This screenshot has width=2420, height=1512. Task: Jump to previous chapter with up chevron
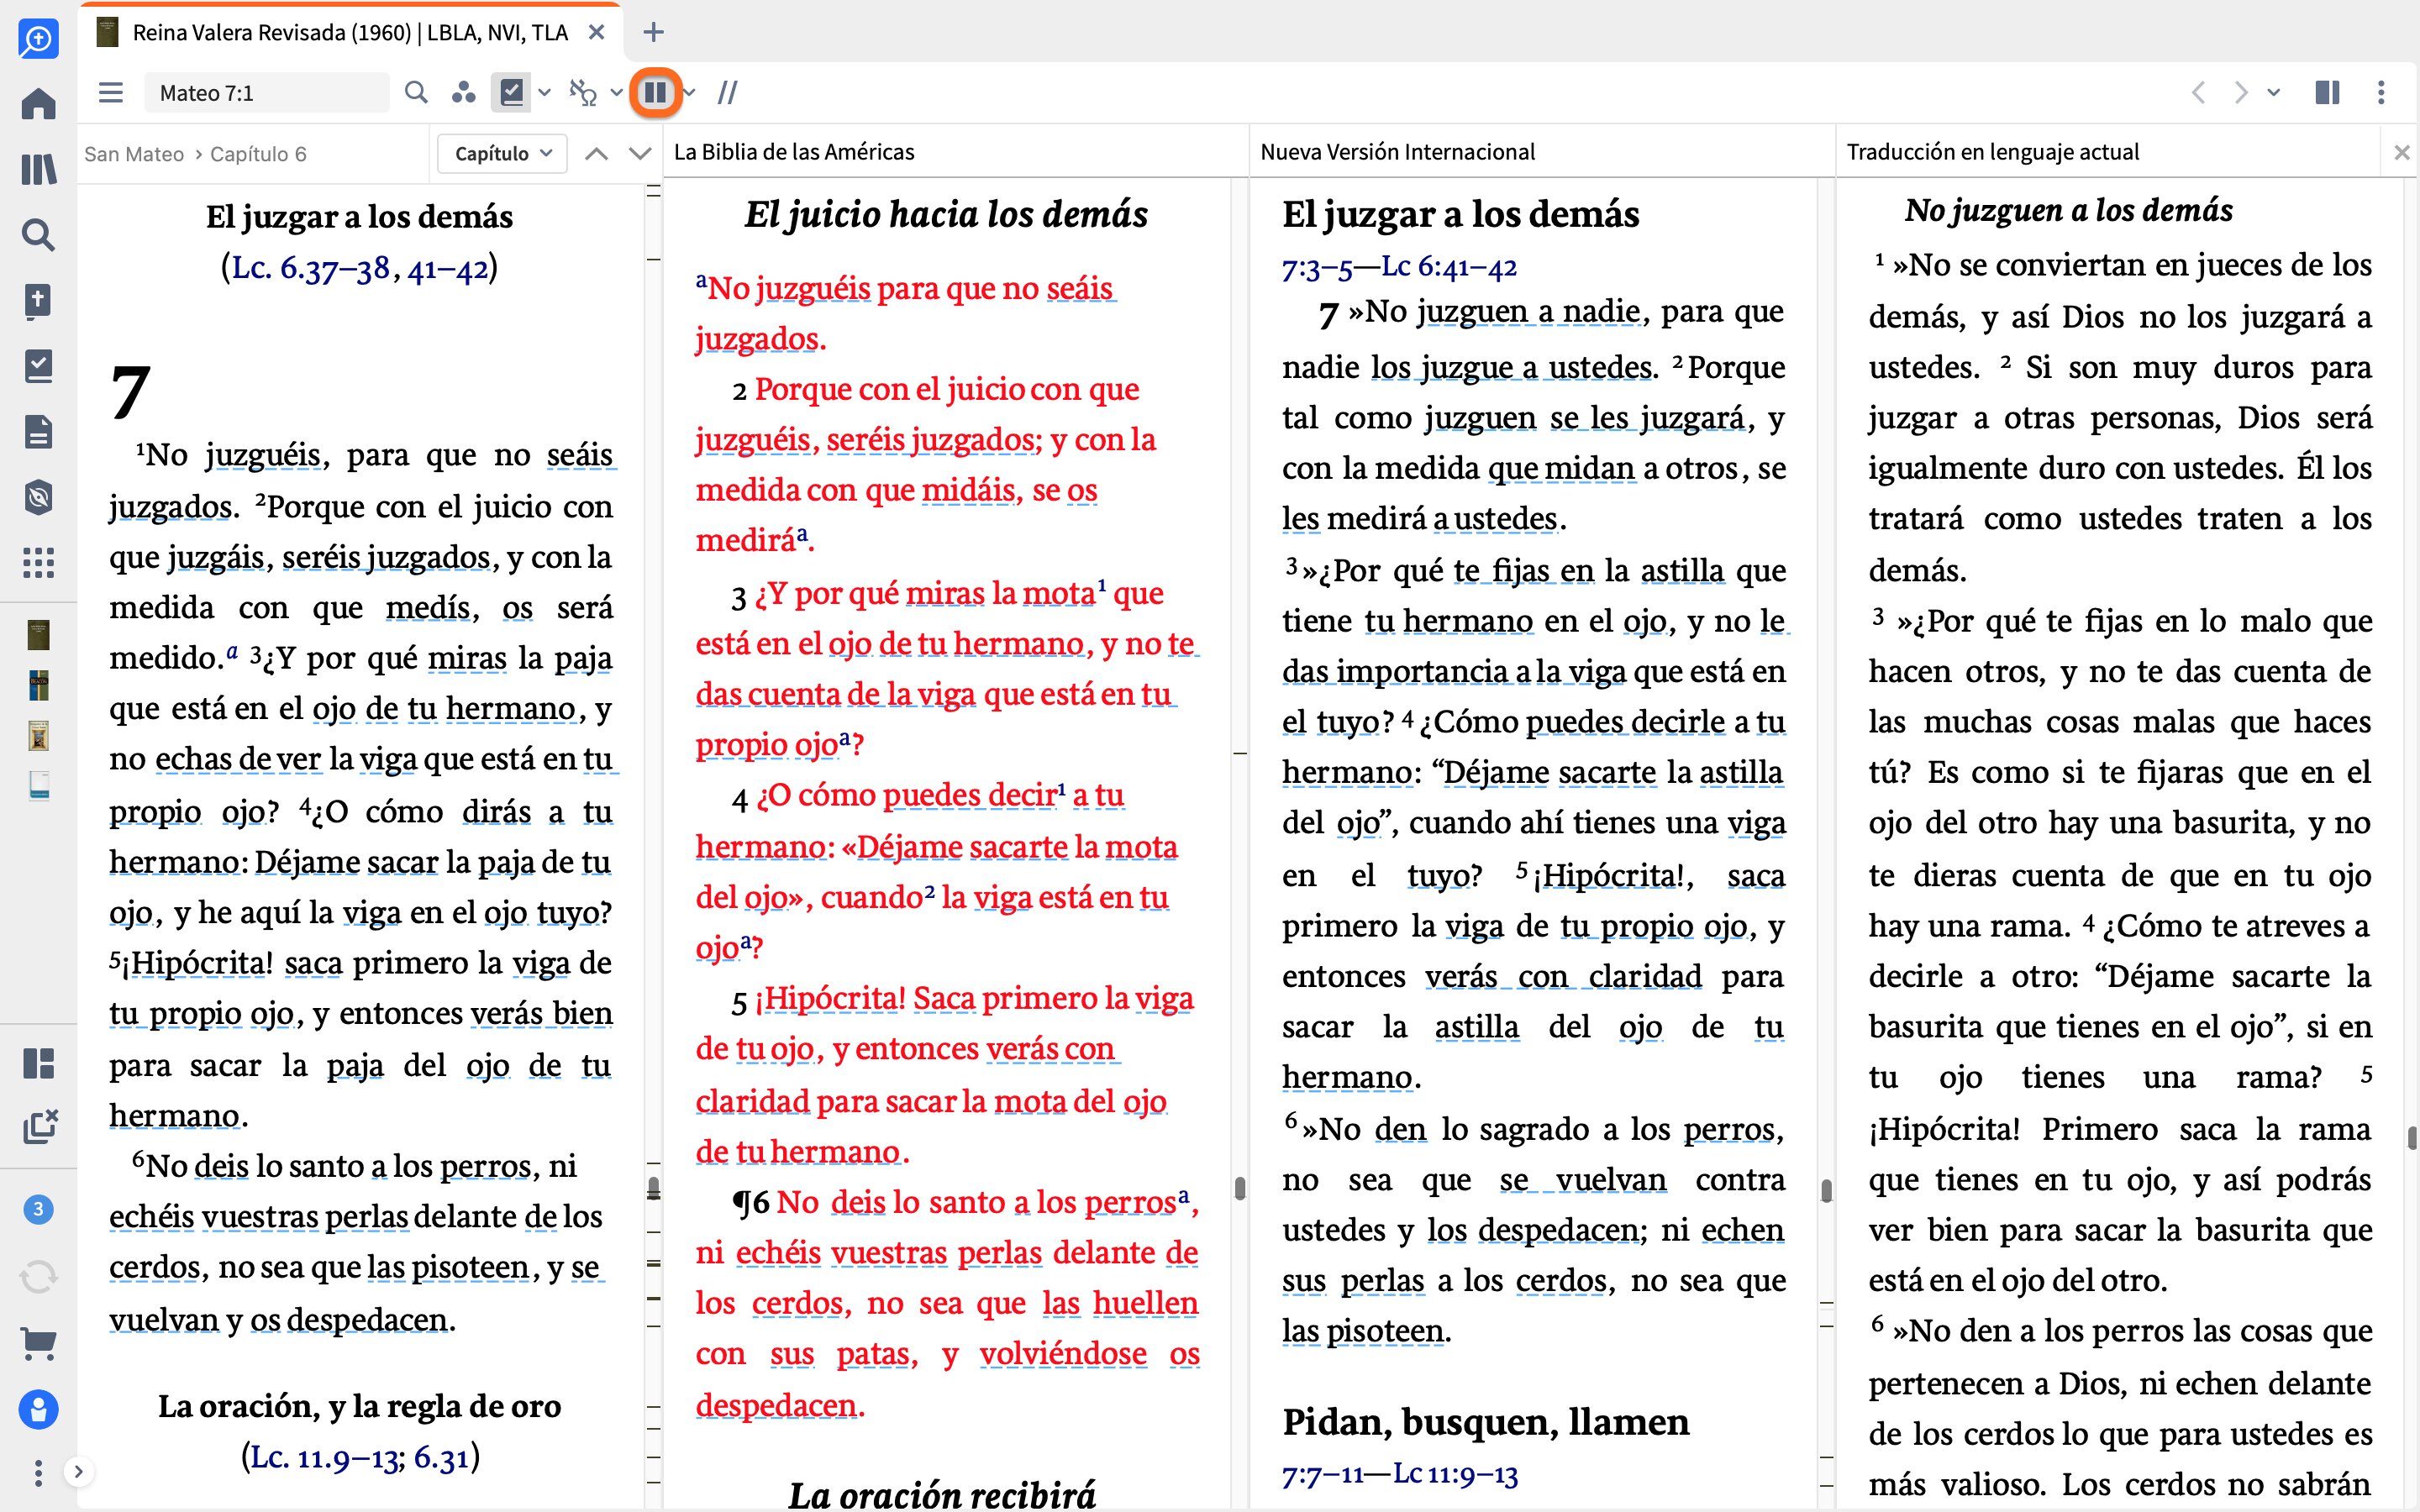pos(596,153)
